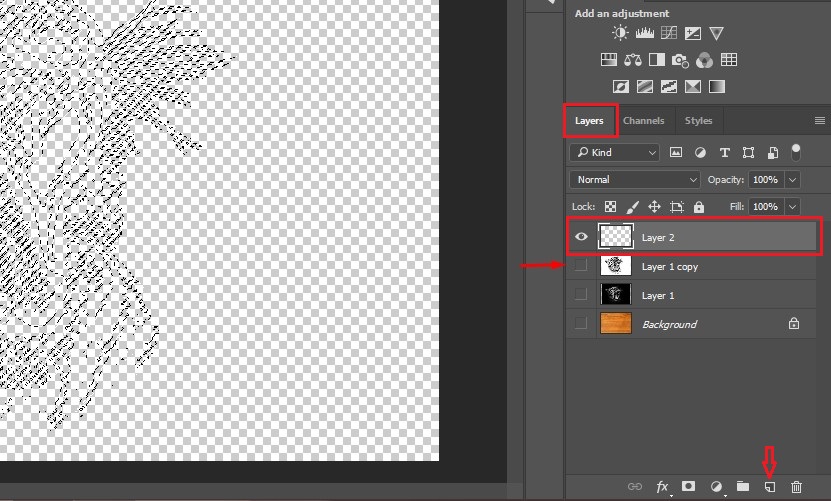Screen dimensions: 831x501
Task: Add a layer mask
Action: coord(688,486)
